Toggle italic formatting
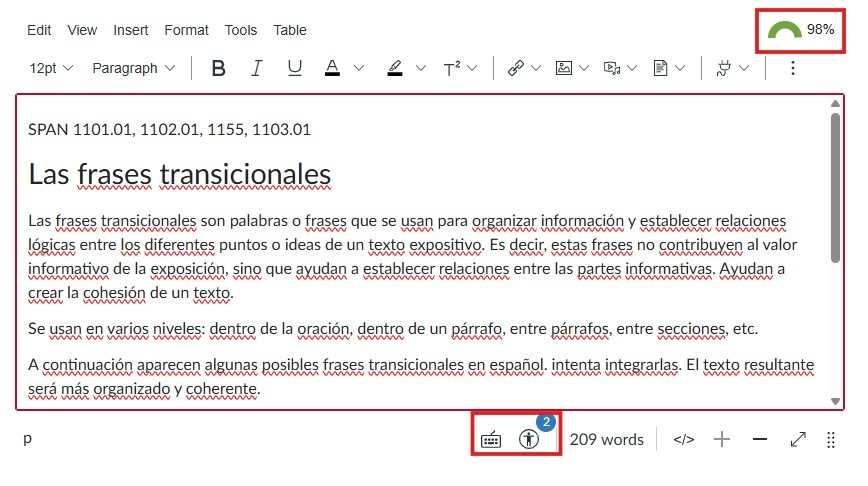 tap(256, 68)
